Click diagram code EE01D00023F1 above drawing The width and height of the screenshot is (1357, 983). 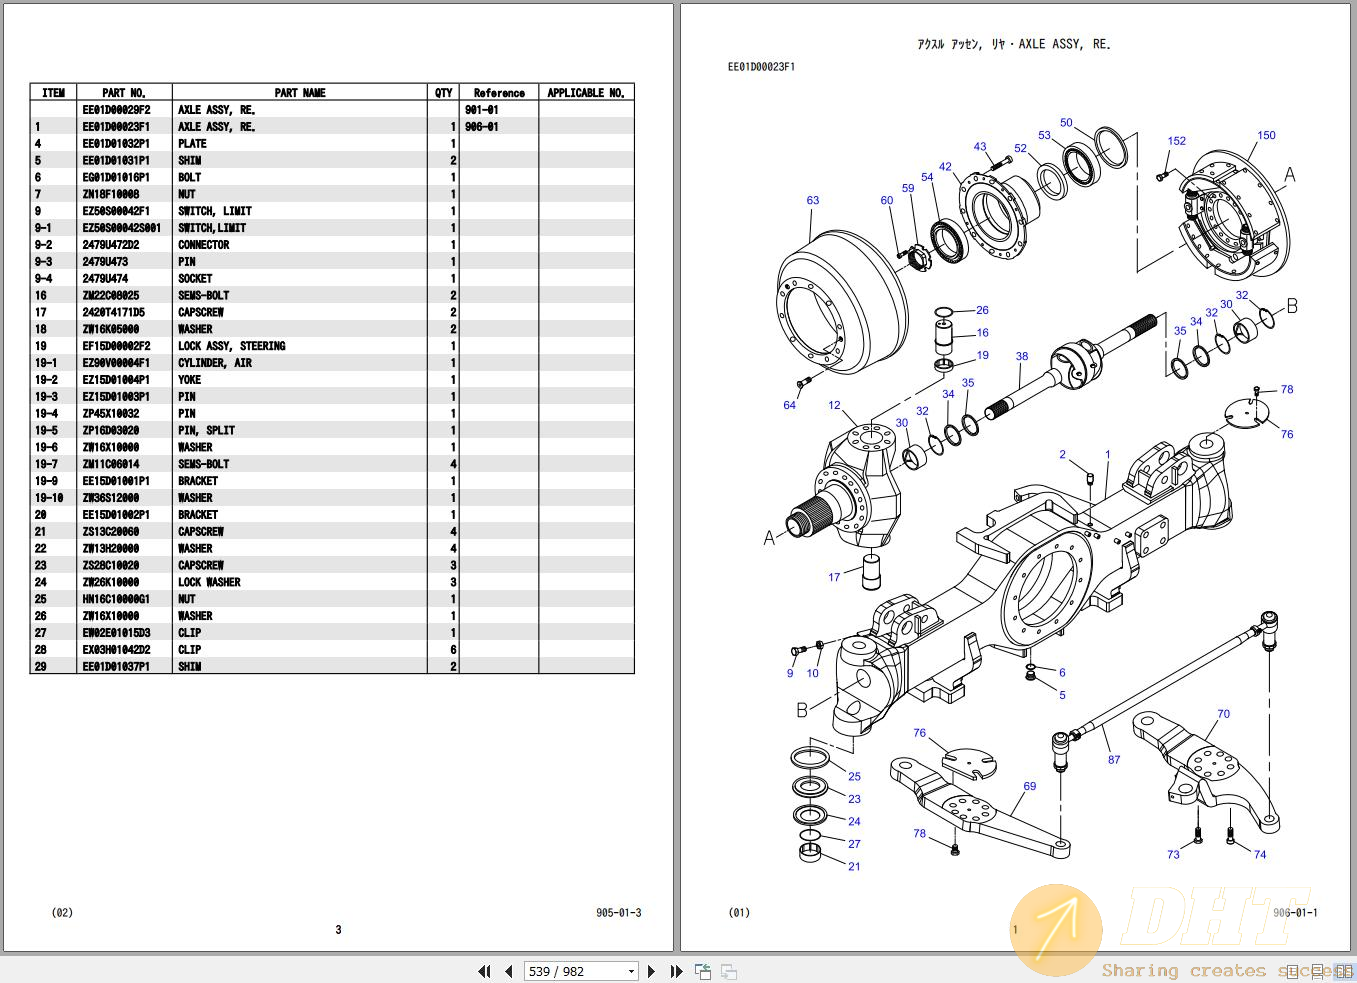click(762, 67)
